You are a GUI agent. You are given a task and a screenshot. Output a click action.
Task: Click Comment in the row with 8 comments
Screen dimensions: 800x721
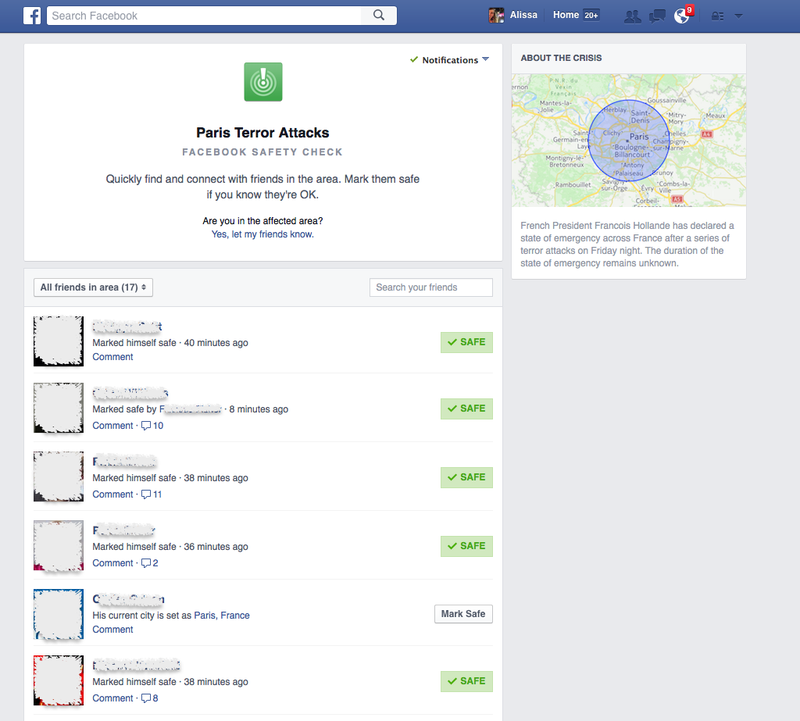(113, 698)
